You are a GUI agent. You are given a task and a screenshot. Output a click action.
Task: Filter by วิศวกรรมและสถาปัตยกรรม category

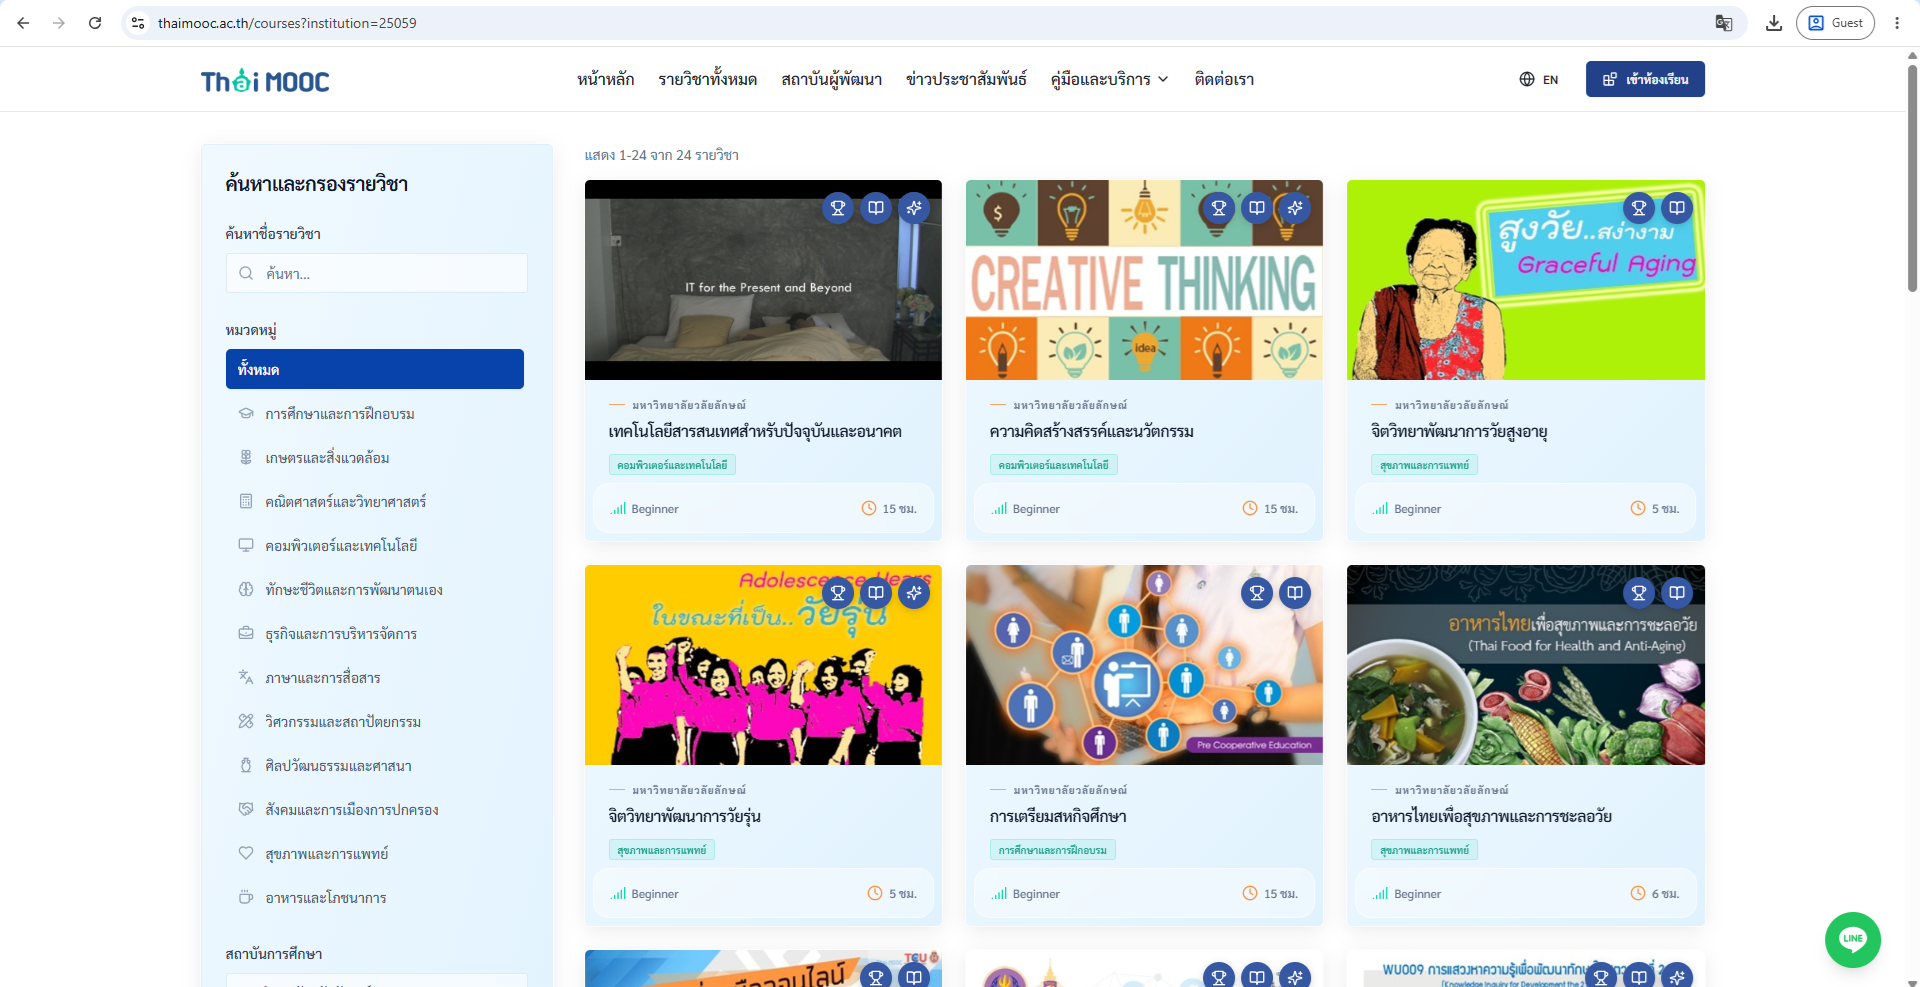click(x=375, y=722)
